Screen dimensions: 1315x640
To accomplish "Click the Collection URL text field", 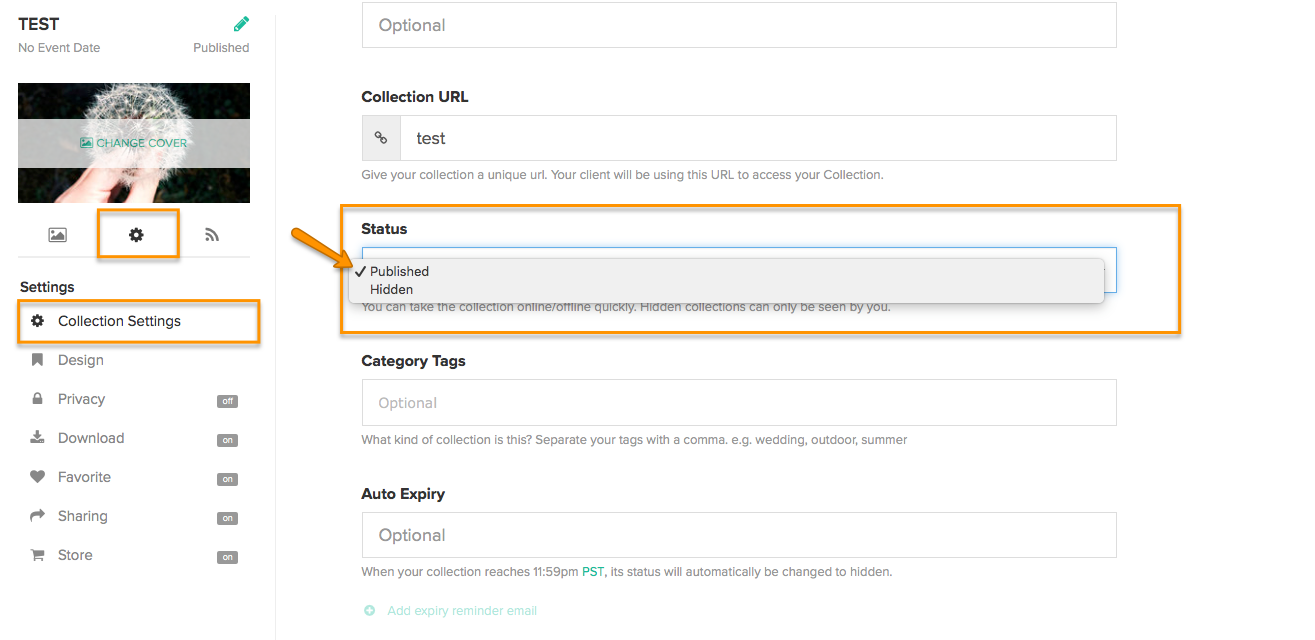I will point(758,138).
